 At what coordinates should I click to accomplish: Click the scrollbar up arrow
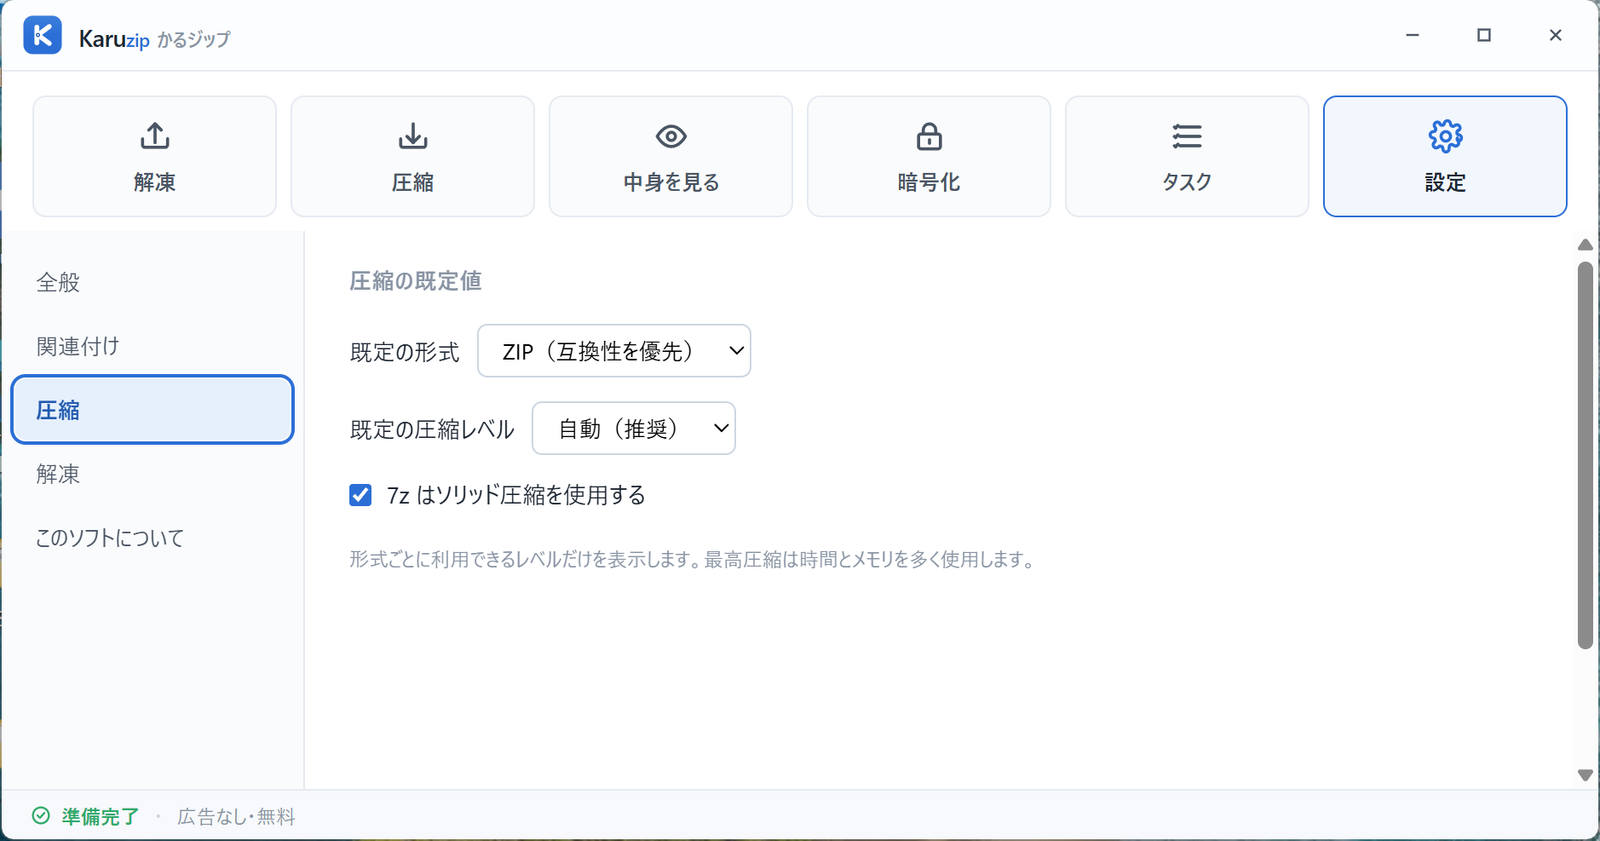1585,245
